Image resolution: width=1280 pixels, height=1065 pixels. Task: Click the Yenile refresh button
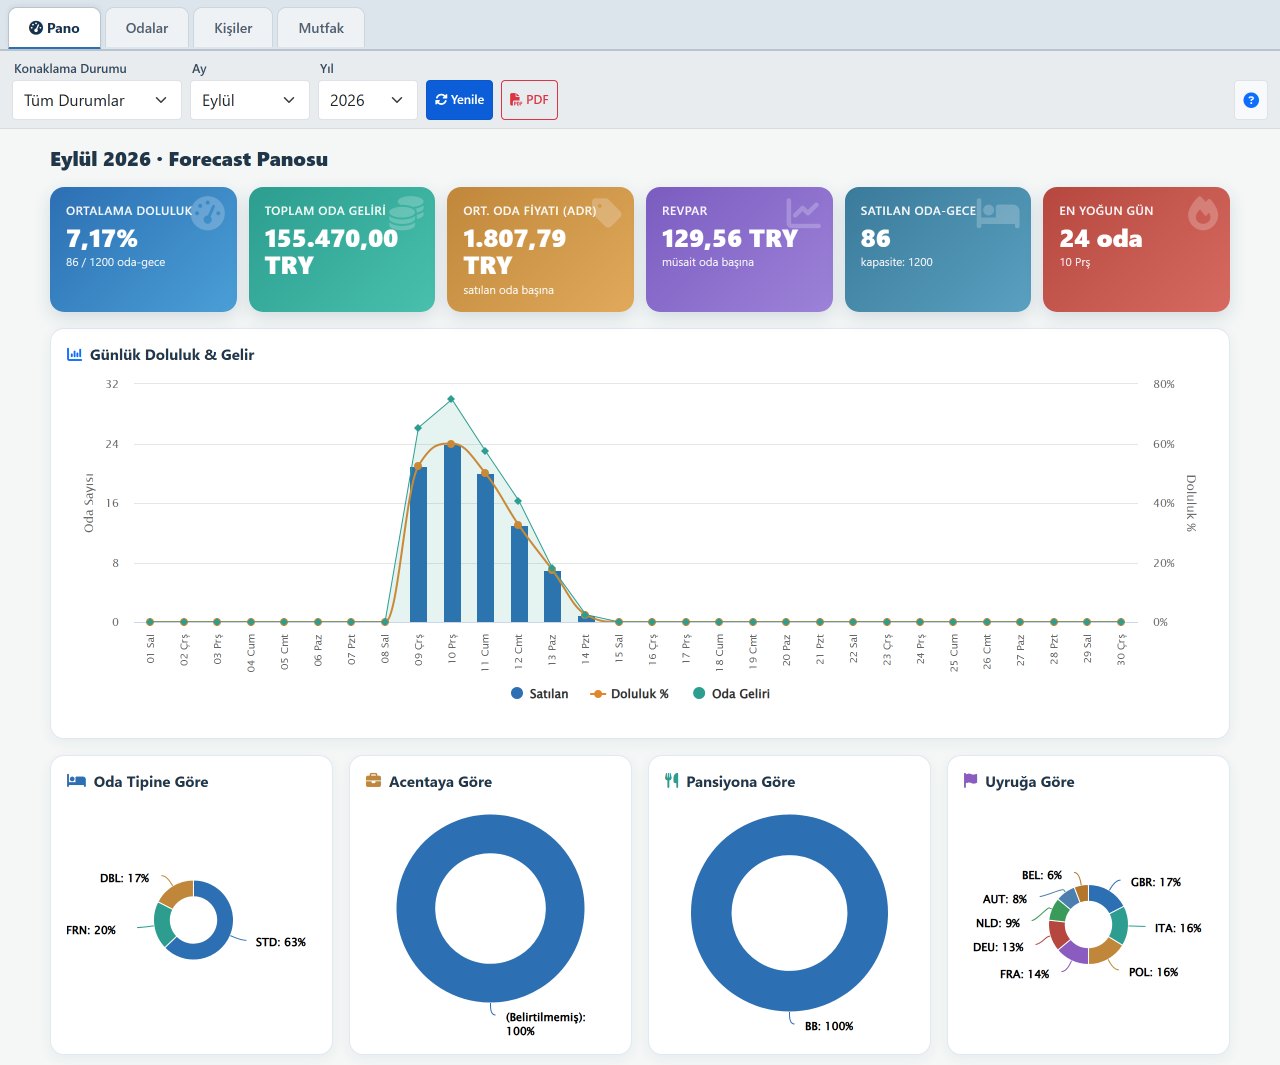460,100
